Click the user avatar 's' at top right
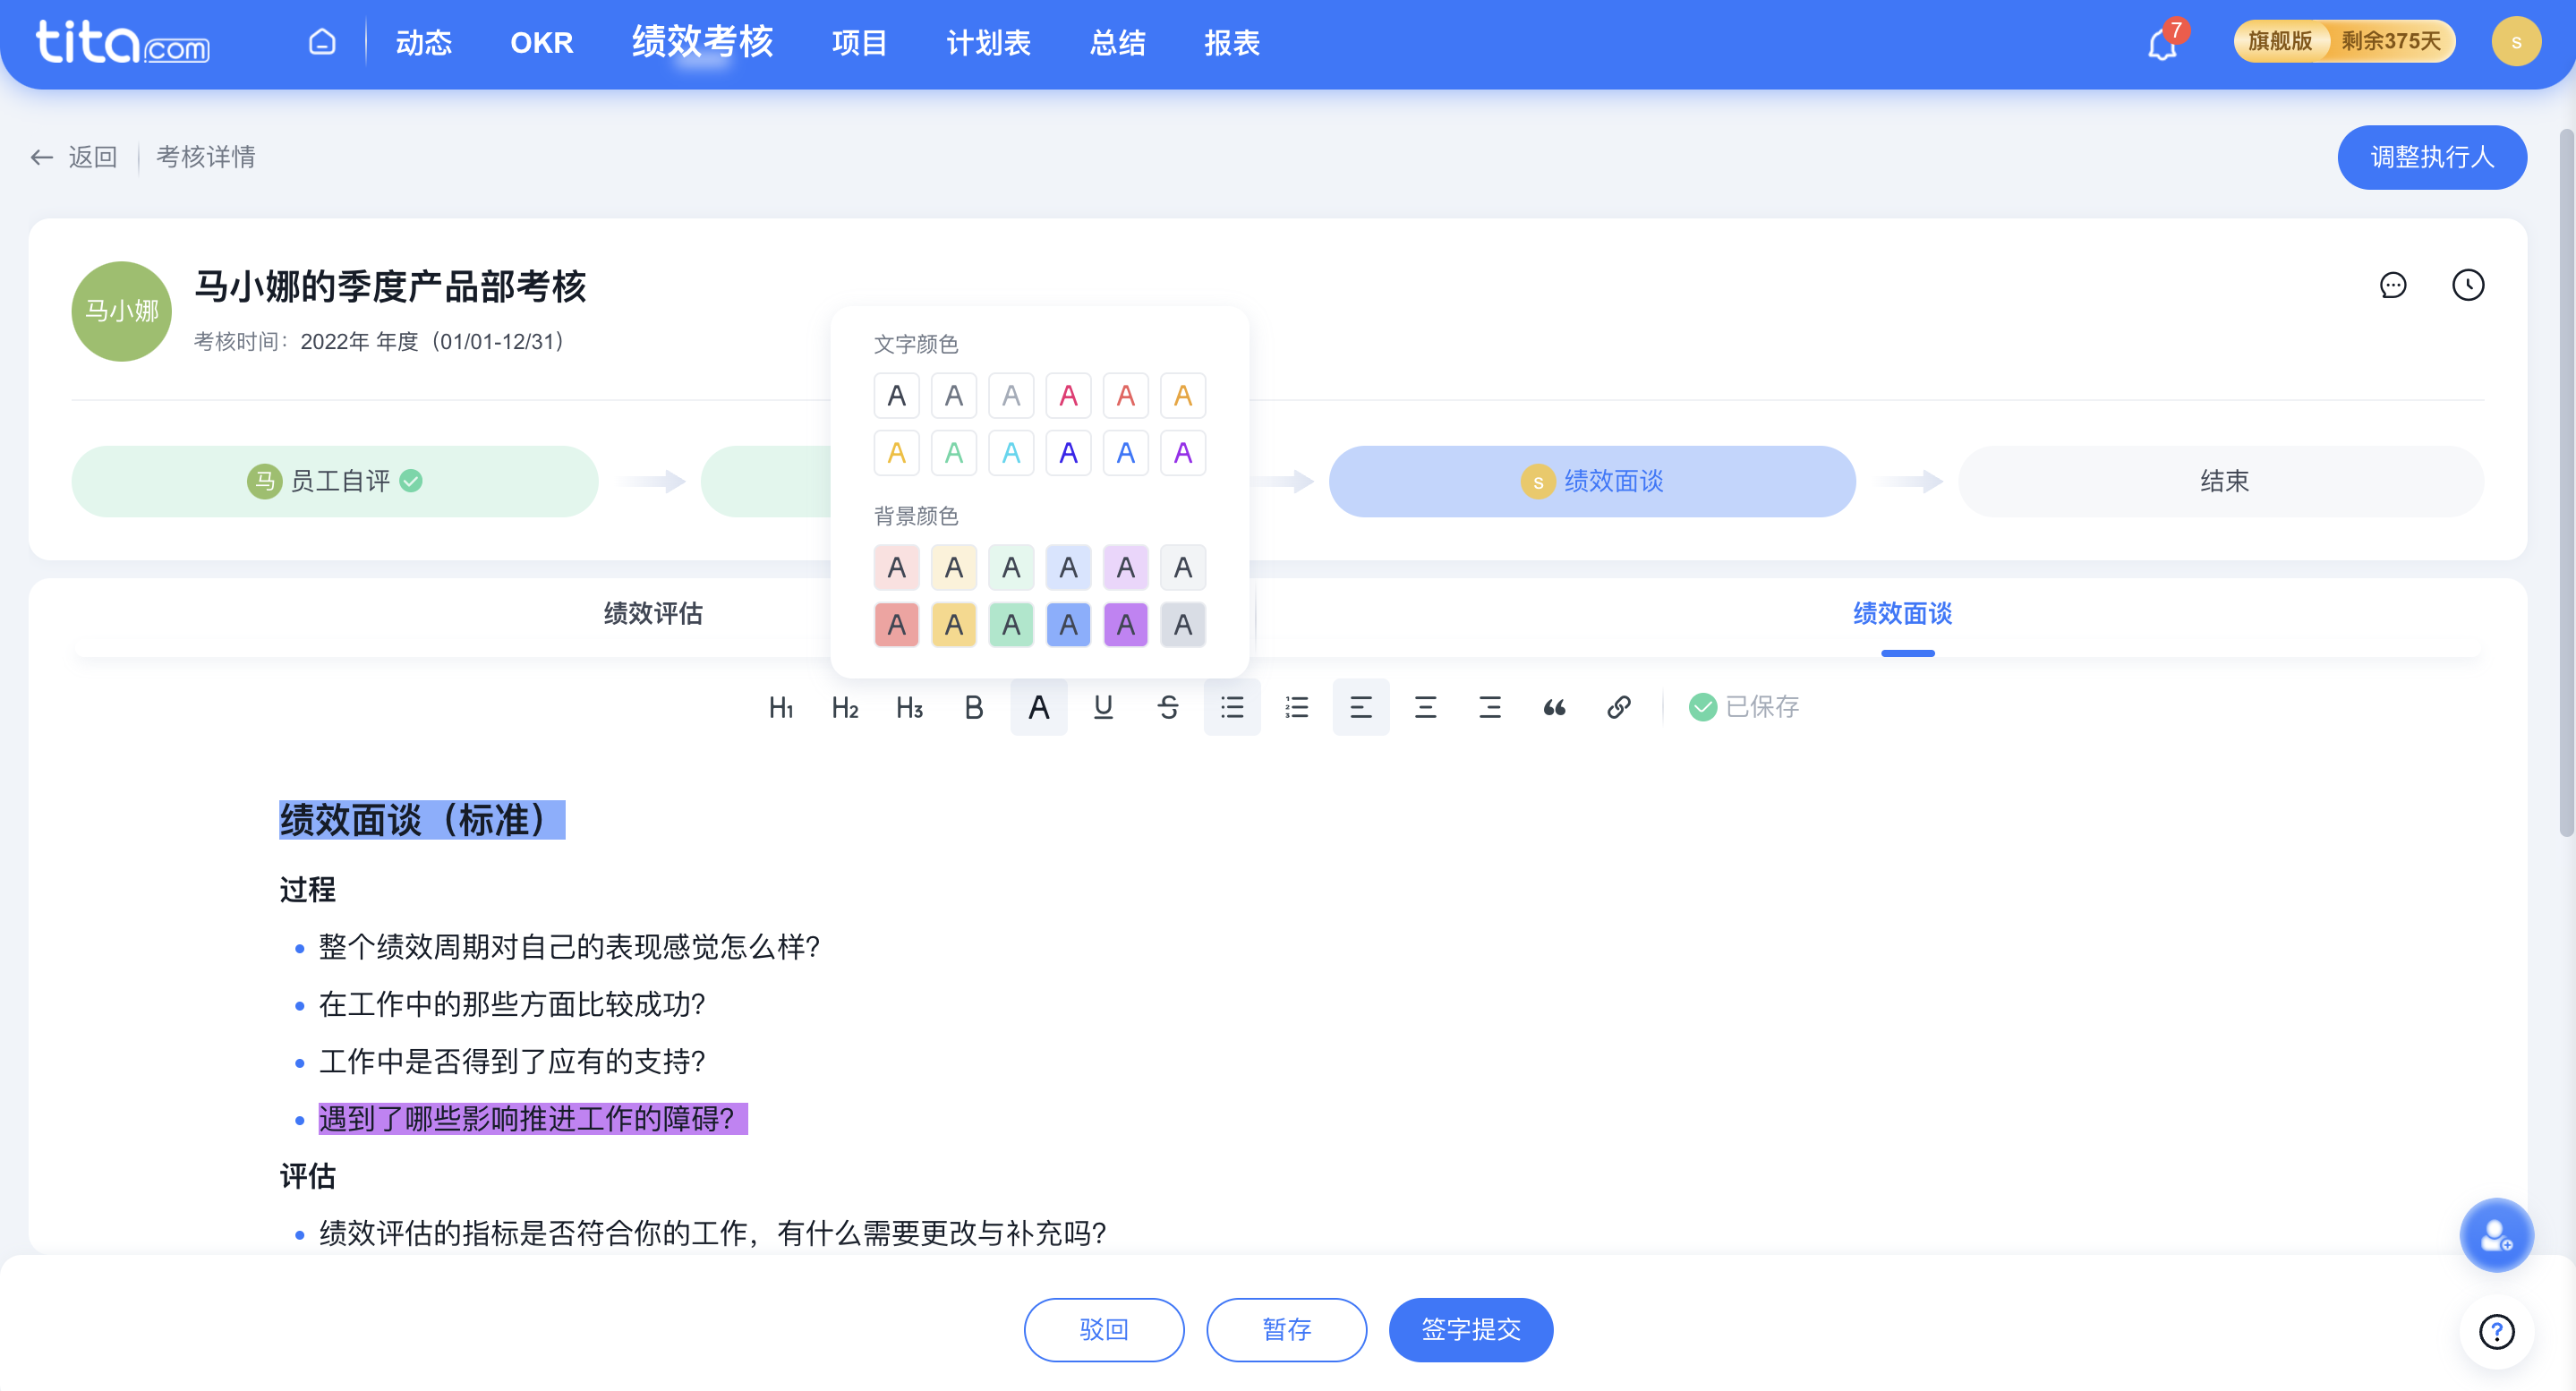This screenshot has width=2576, height=1391. point(2517,42)
